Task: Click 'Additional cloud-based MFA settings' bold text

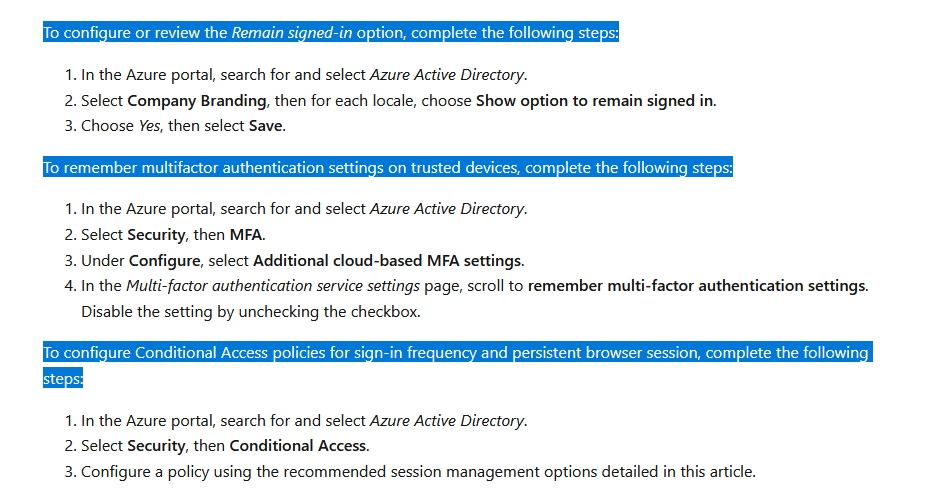Action: point(387,260)
